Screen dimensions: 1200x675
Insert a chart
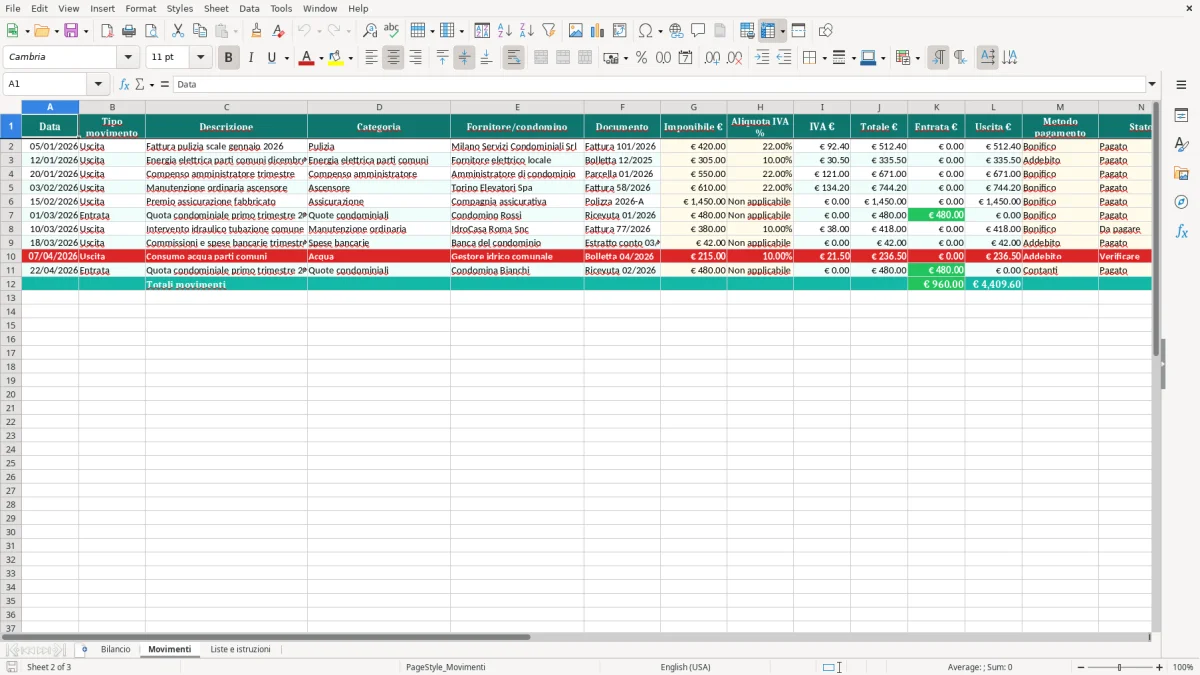coord(598,31)
